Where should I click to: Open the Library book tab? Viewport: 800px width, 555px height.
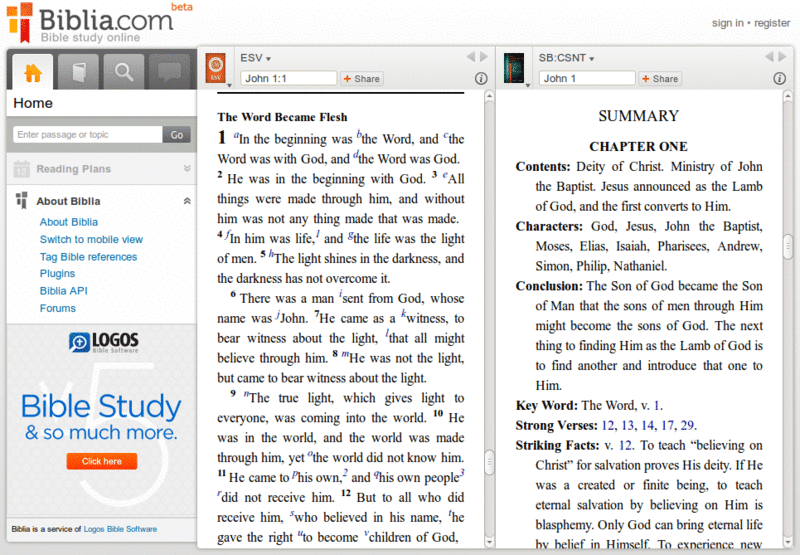pos(79,71)
